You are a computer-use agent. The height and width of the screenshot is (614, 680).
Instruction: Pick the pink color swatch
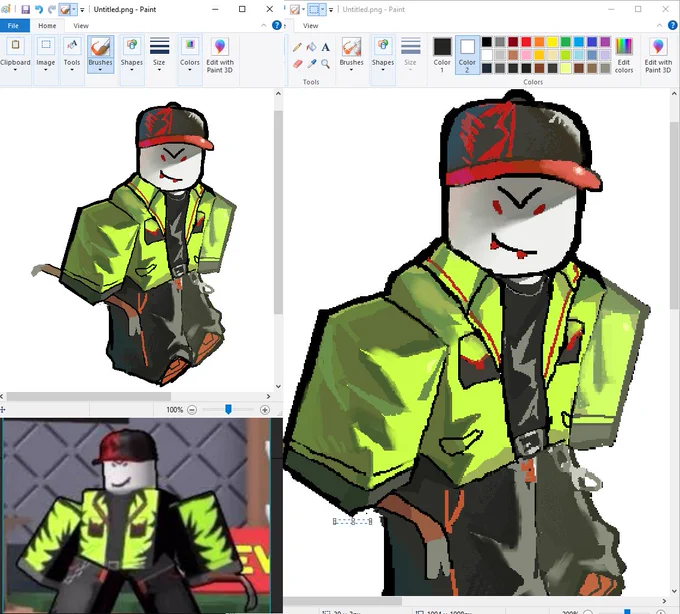(x=526, y=55)
